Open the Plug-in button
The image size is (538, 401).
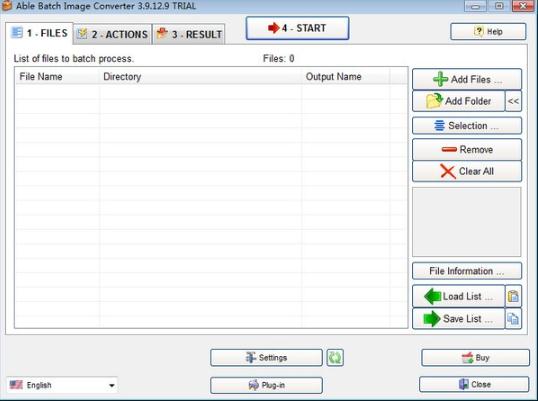tap(266, 385)
